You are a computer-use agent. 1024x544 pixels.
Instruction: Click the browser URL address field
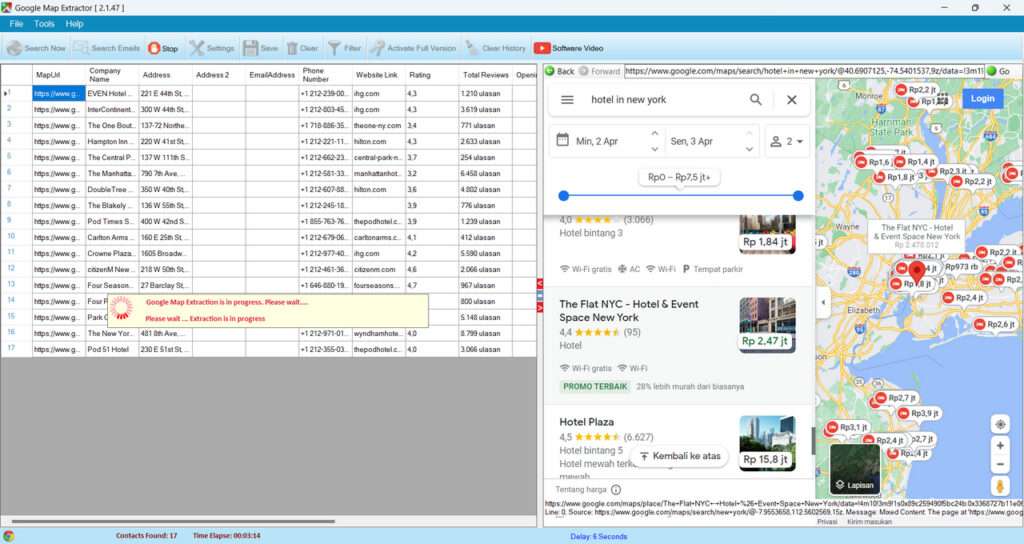[x=804, y=71]
